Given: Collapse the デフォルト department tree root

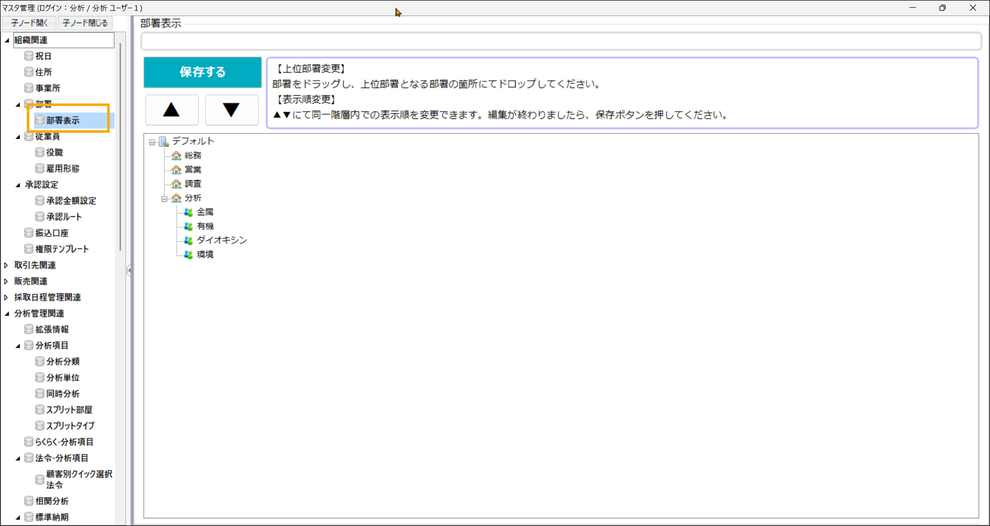Looking at the screenshot, I should pos(152,142).
